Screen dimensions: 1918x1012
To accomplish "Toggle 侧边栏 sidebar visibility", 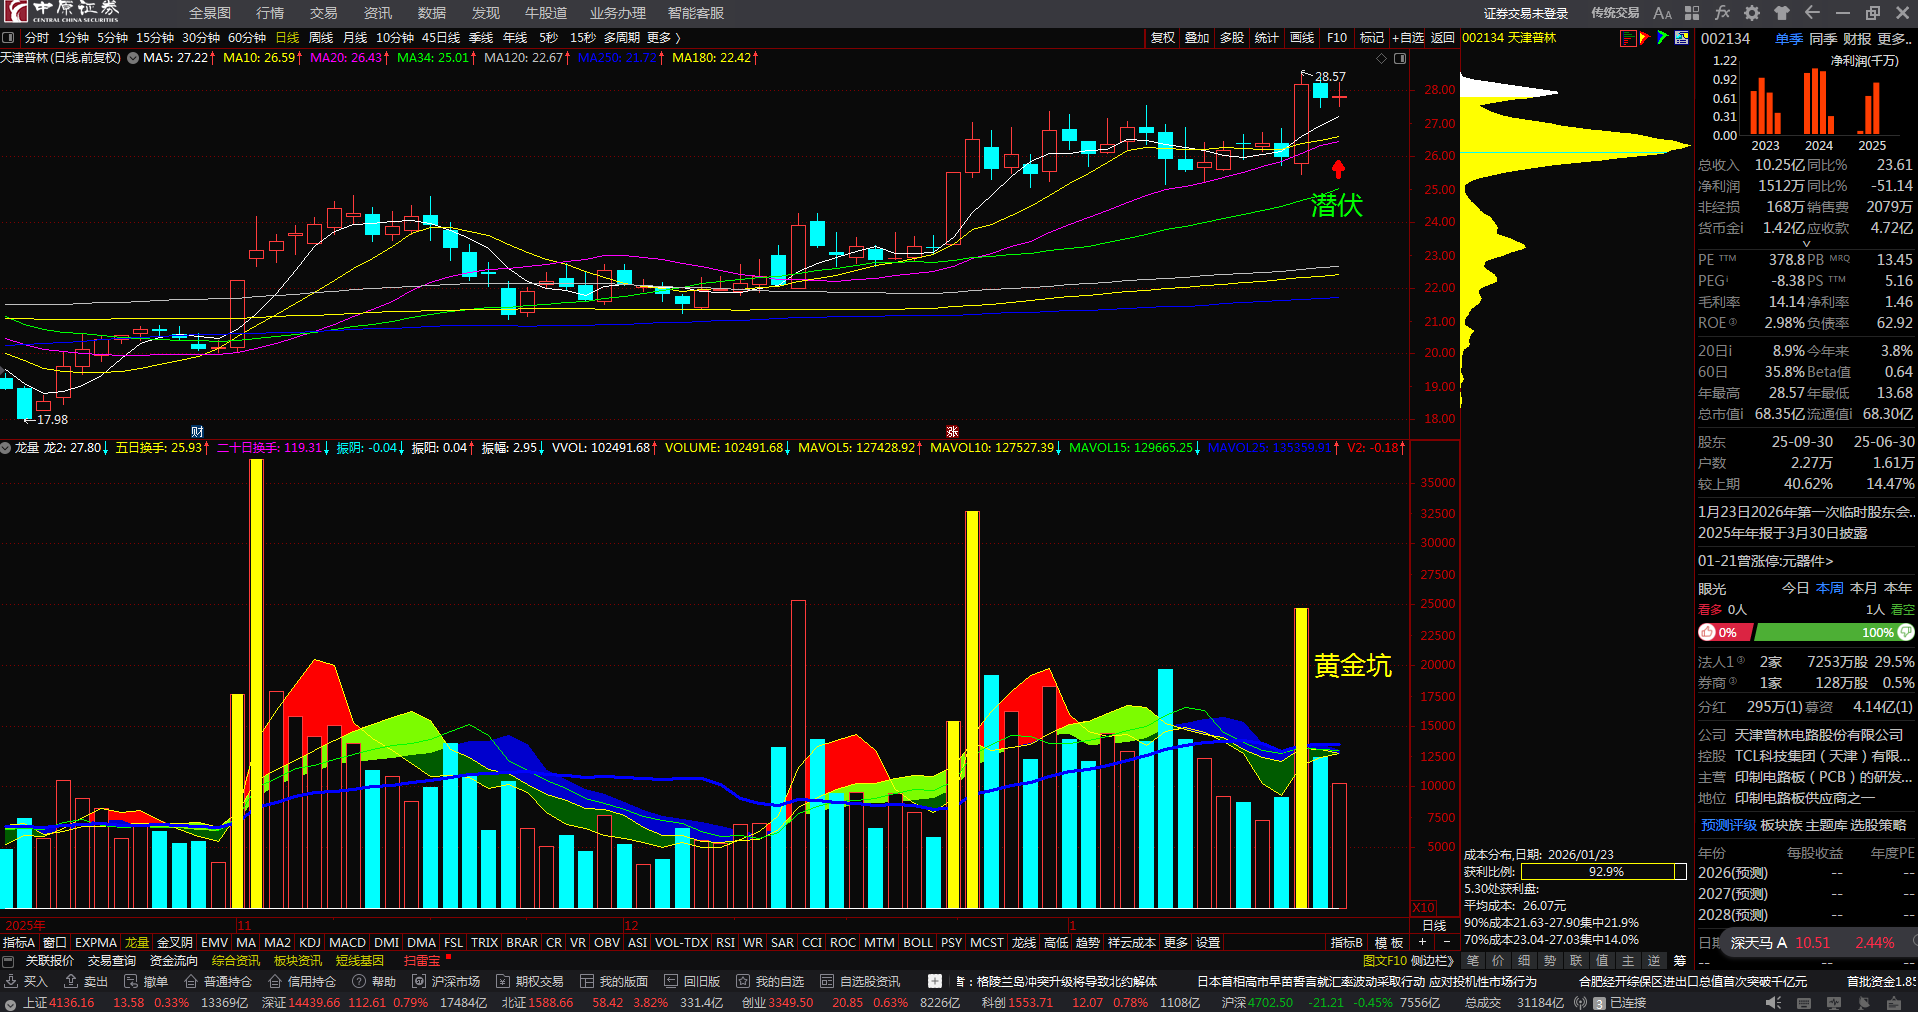I will pos(1432,961).
